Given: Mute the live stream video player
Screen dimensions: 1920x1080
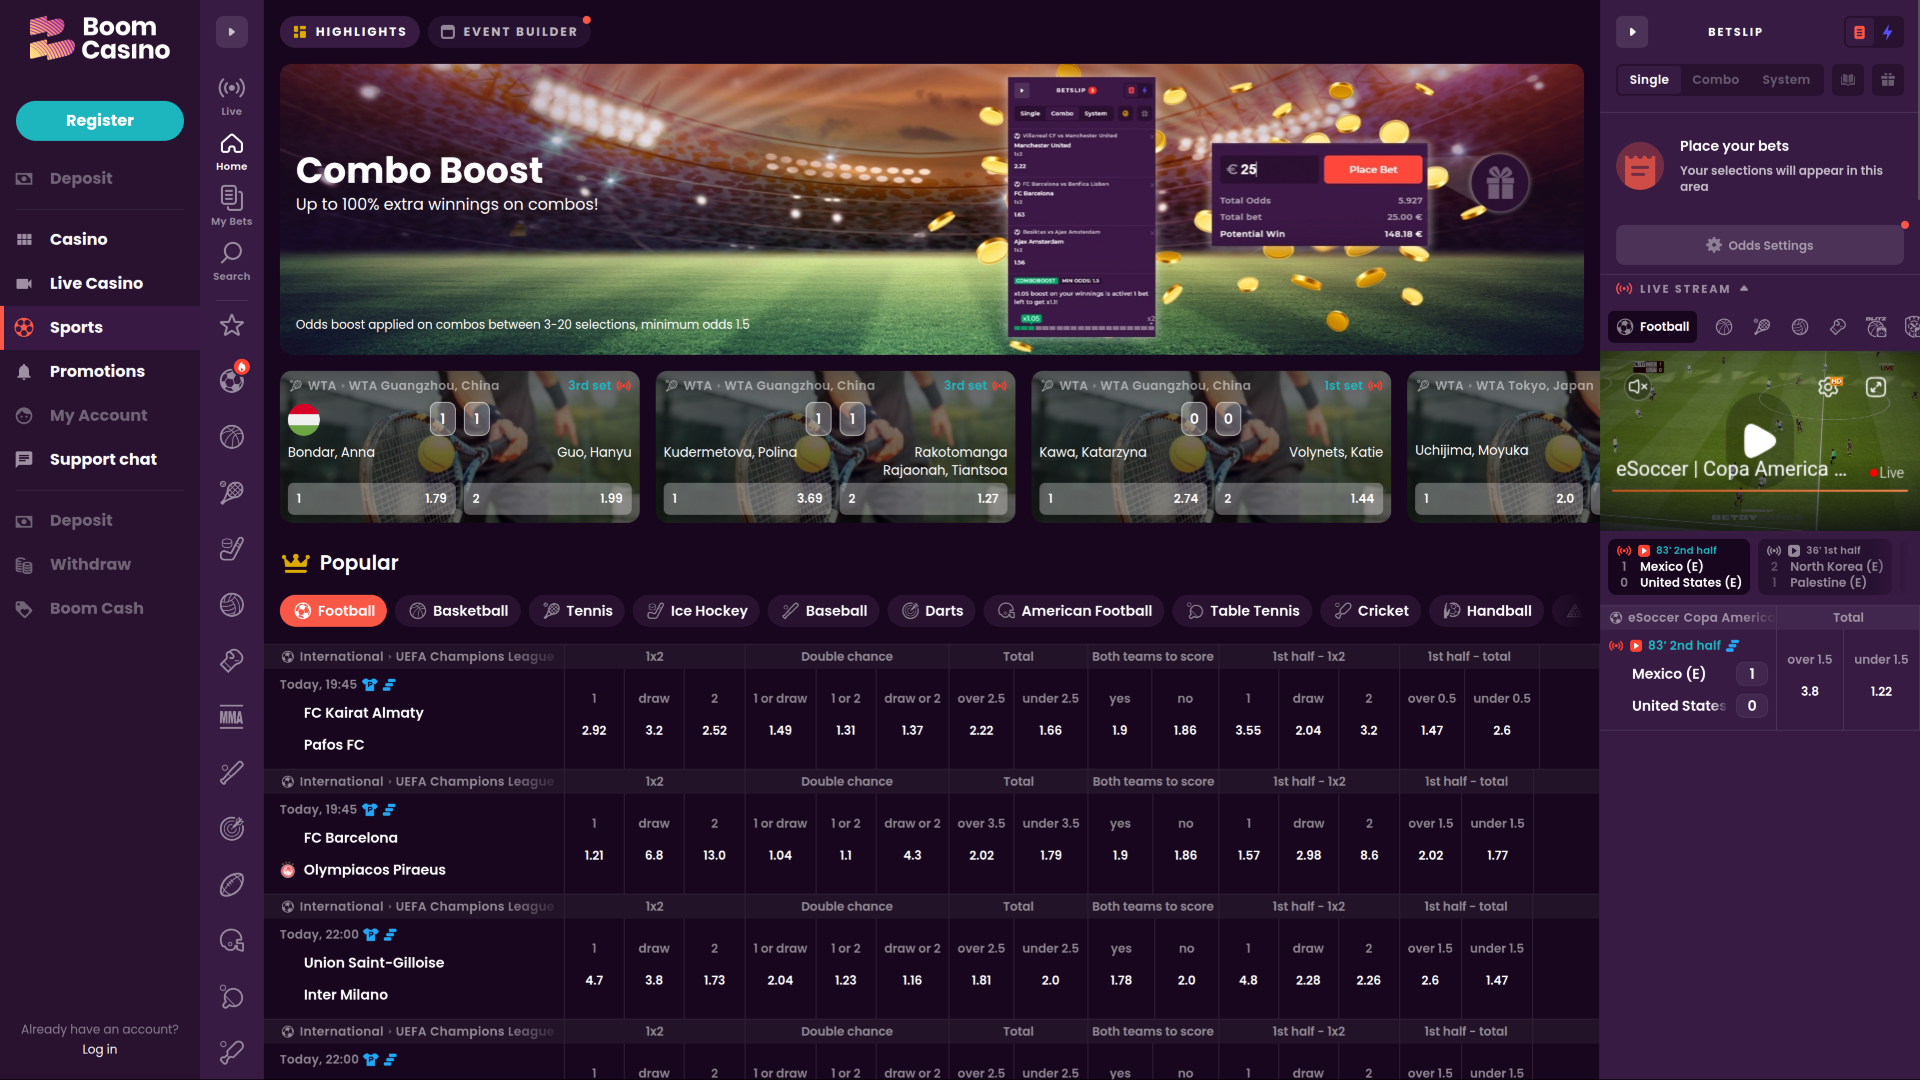Looking at the screenshot, I should click(1637, 386).
